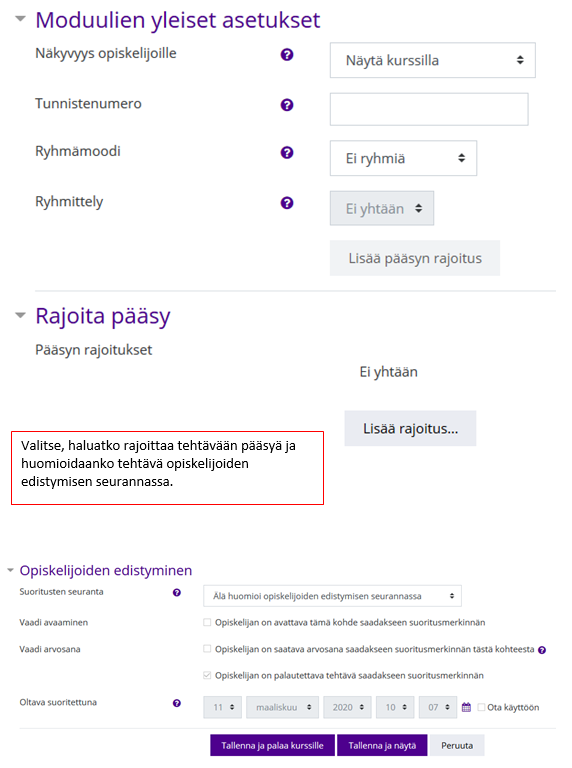Open the Näytä kurssilla visibility dropdown

[432, 60]
